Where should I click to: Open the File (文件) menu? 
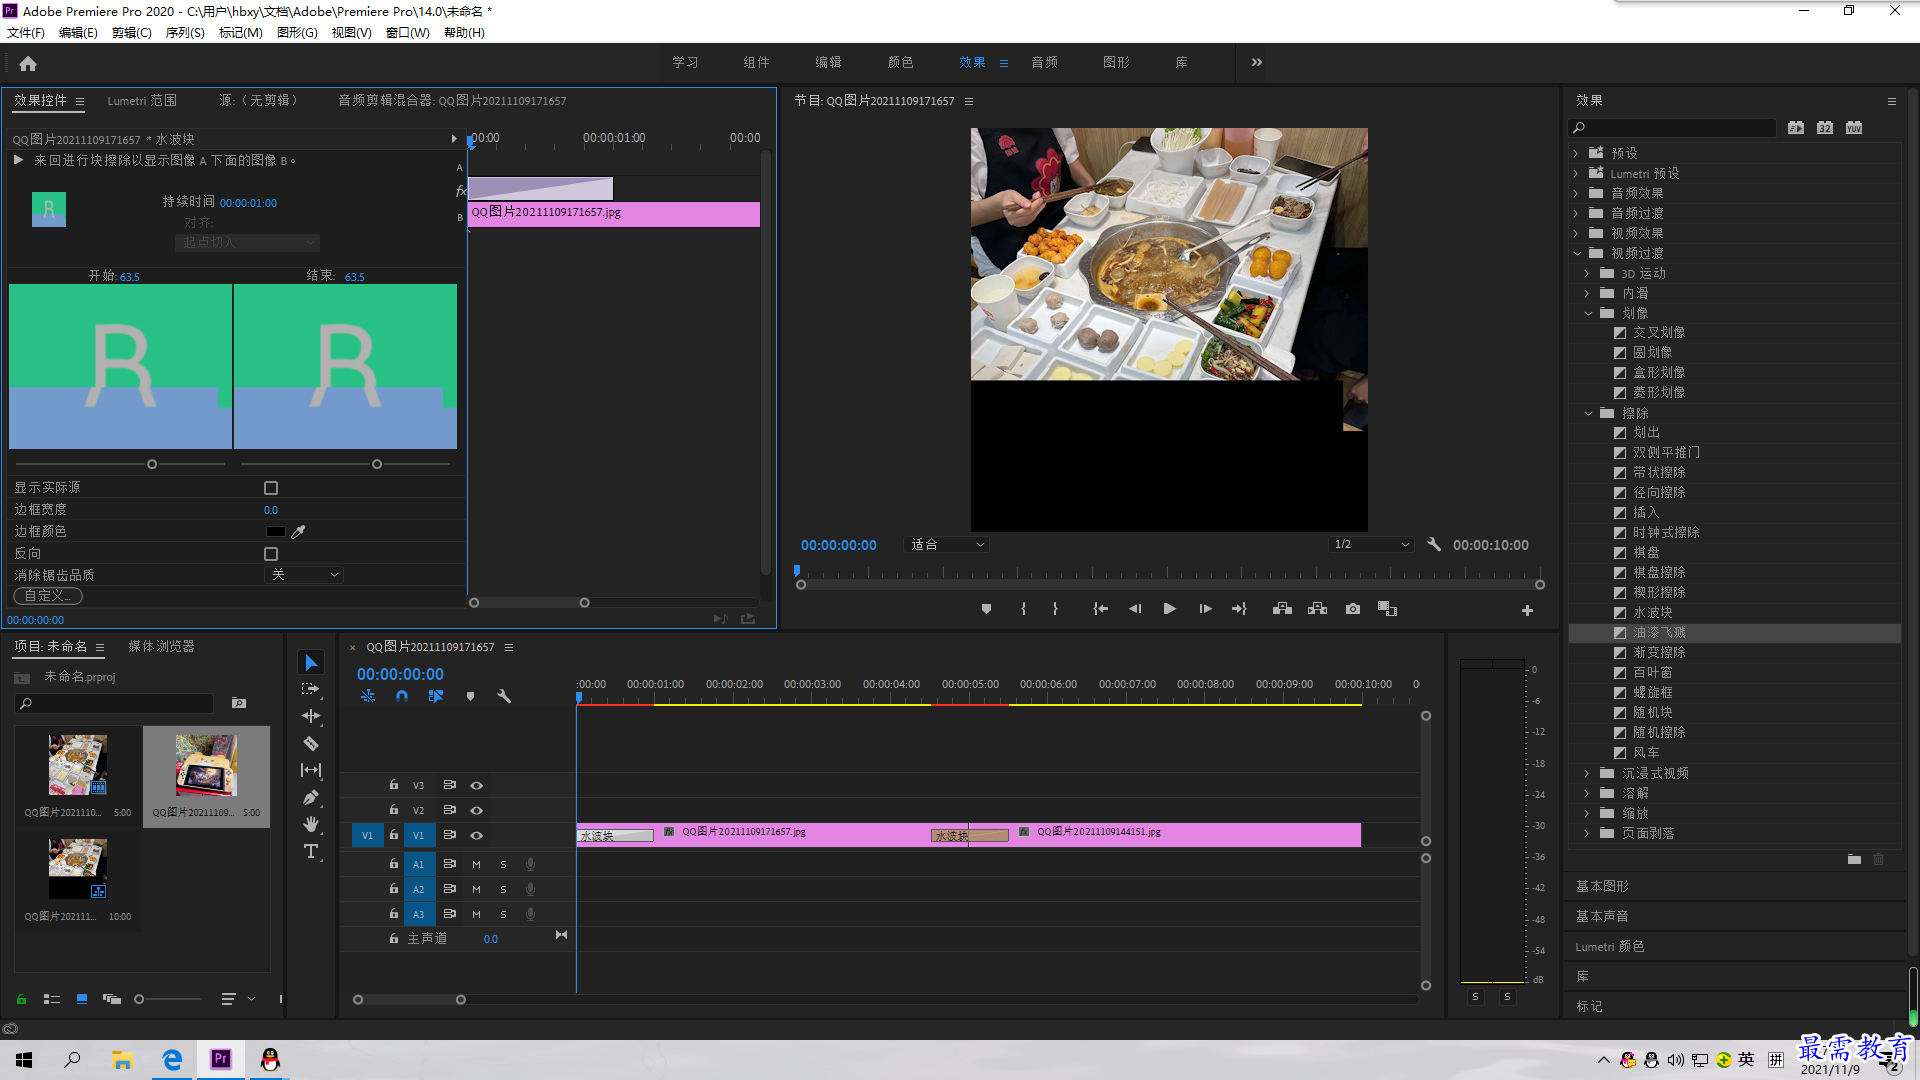click(x=25, y=33)
